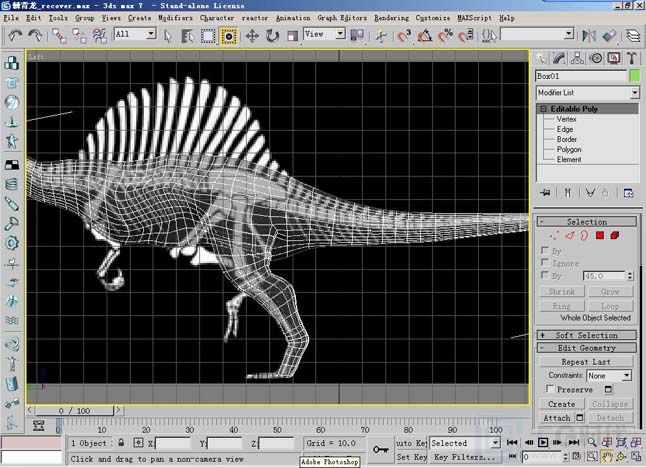
Task: Expand the Soft Selection rollout
Action: [x=587, y=335]
